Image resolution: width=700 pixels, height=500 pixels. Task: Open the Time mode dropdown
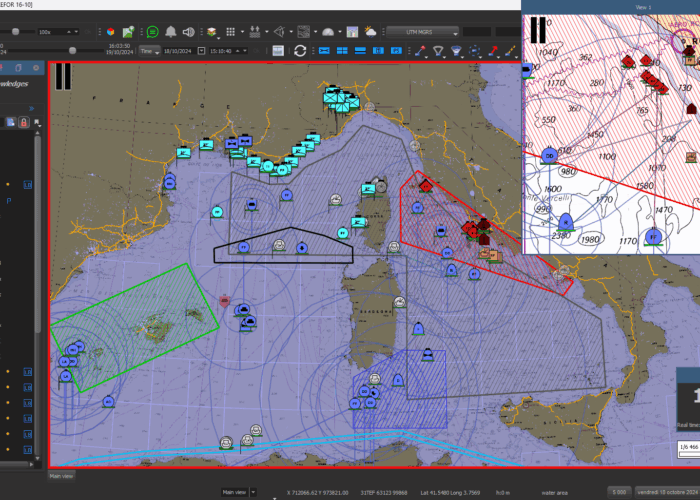pos(149,51)
